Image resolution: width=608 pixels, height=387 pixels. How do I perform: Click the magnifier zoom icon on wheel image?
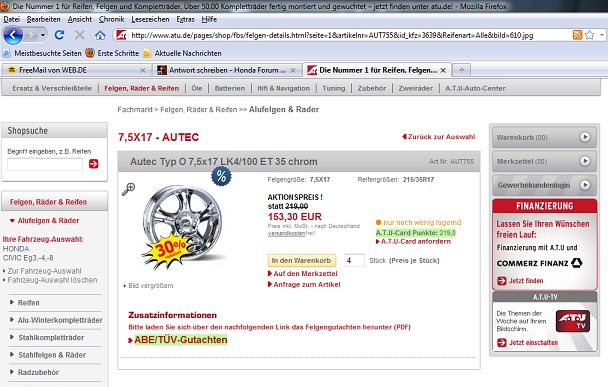[x=128, y=189]
